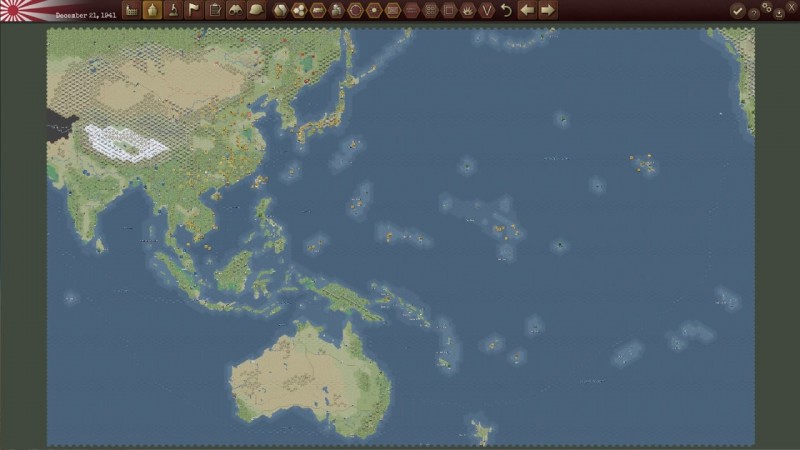This screenshot has width=800, height=450.
Task: Click the save game download icon
Action: point(779,14)
